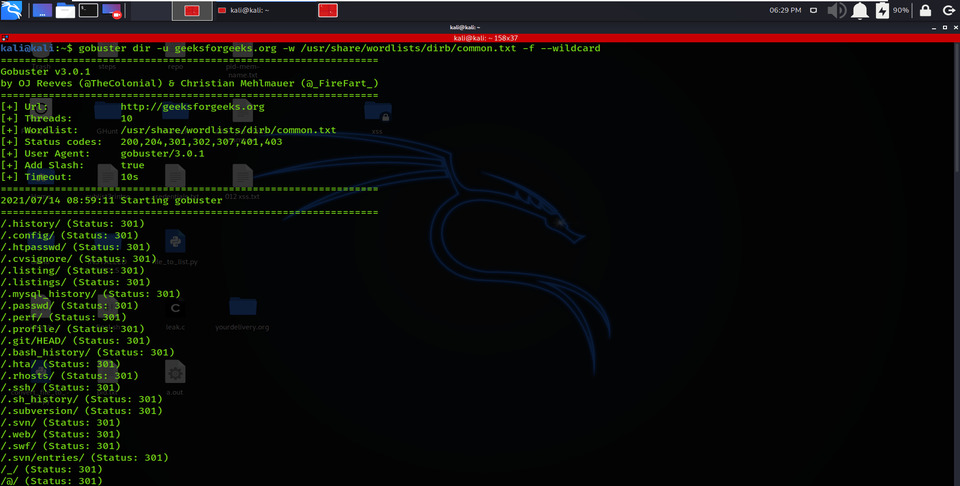The image size is (960, 486).
Task: Click the /.listings/ result line
Action: click(x=75, y=282)
